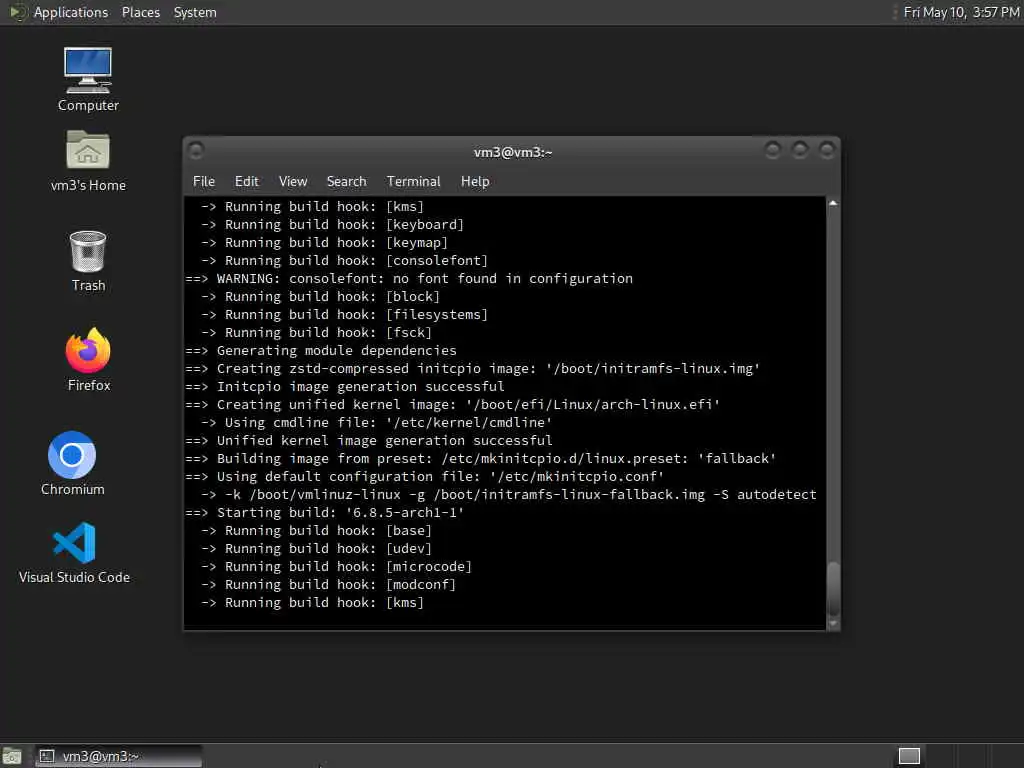Open the terminal Edit menu
1024x768 pixels.
[246, 182]
